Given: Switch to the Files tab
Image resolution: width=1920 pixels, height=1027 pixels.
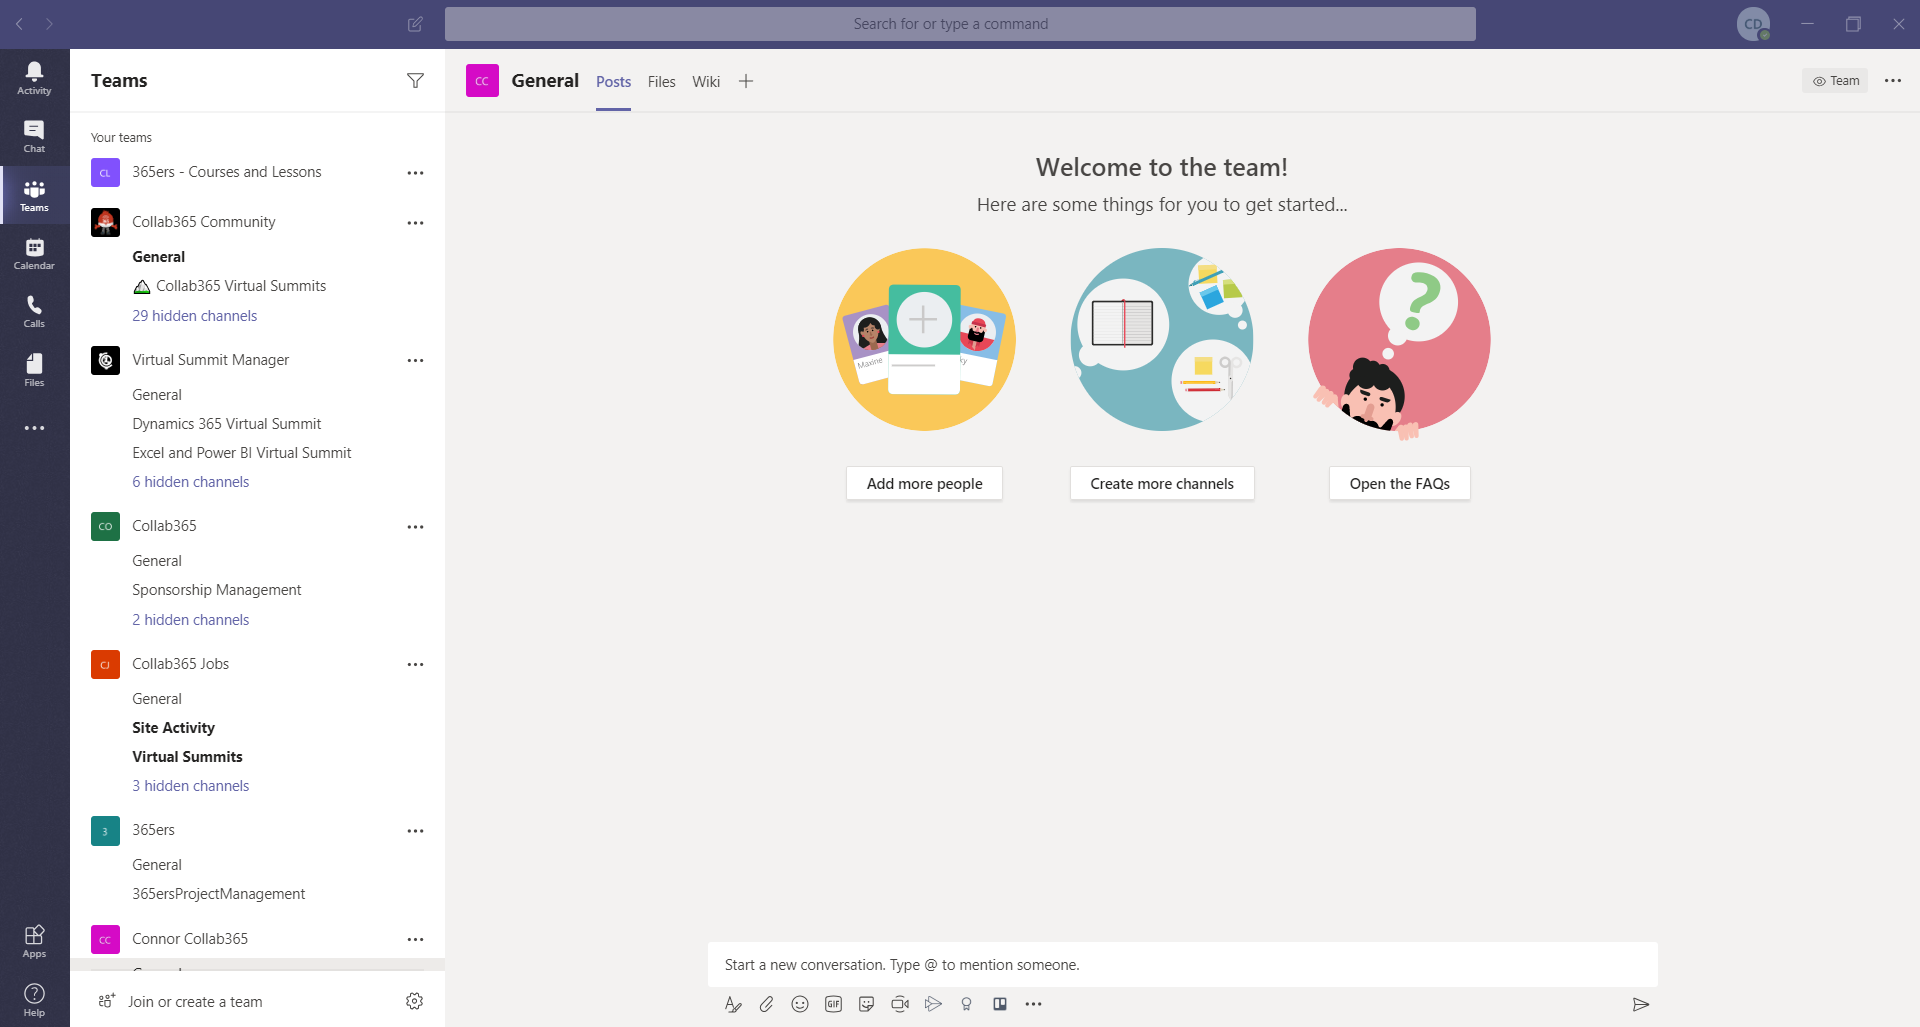Looking at the screenshot, I should tap(661, 82).
